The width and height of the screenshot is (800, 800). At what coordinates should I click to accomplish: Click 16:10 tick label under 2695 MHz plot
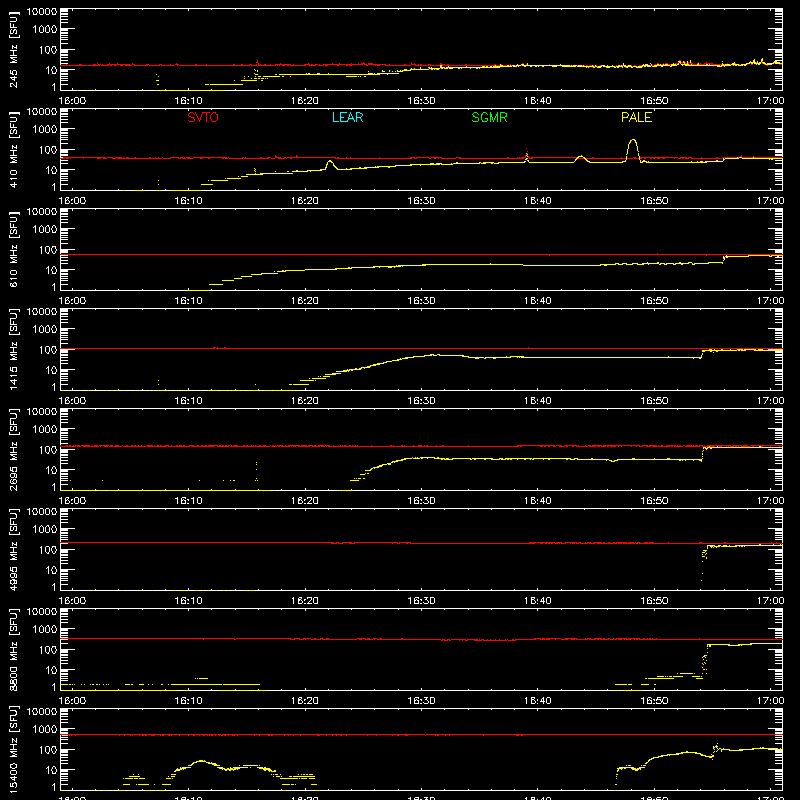(188, 501)
